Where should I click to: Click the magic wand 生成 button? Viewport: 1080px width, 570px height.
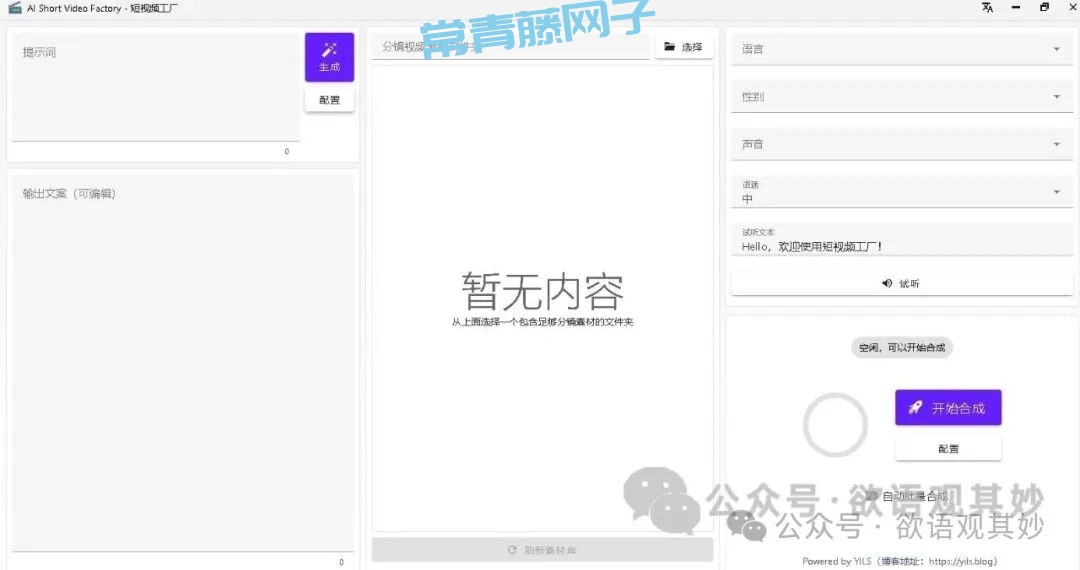(x=329, y=57)
